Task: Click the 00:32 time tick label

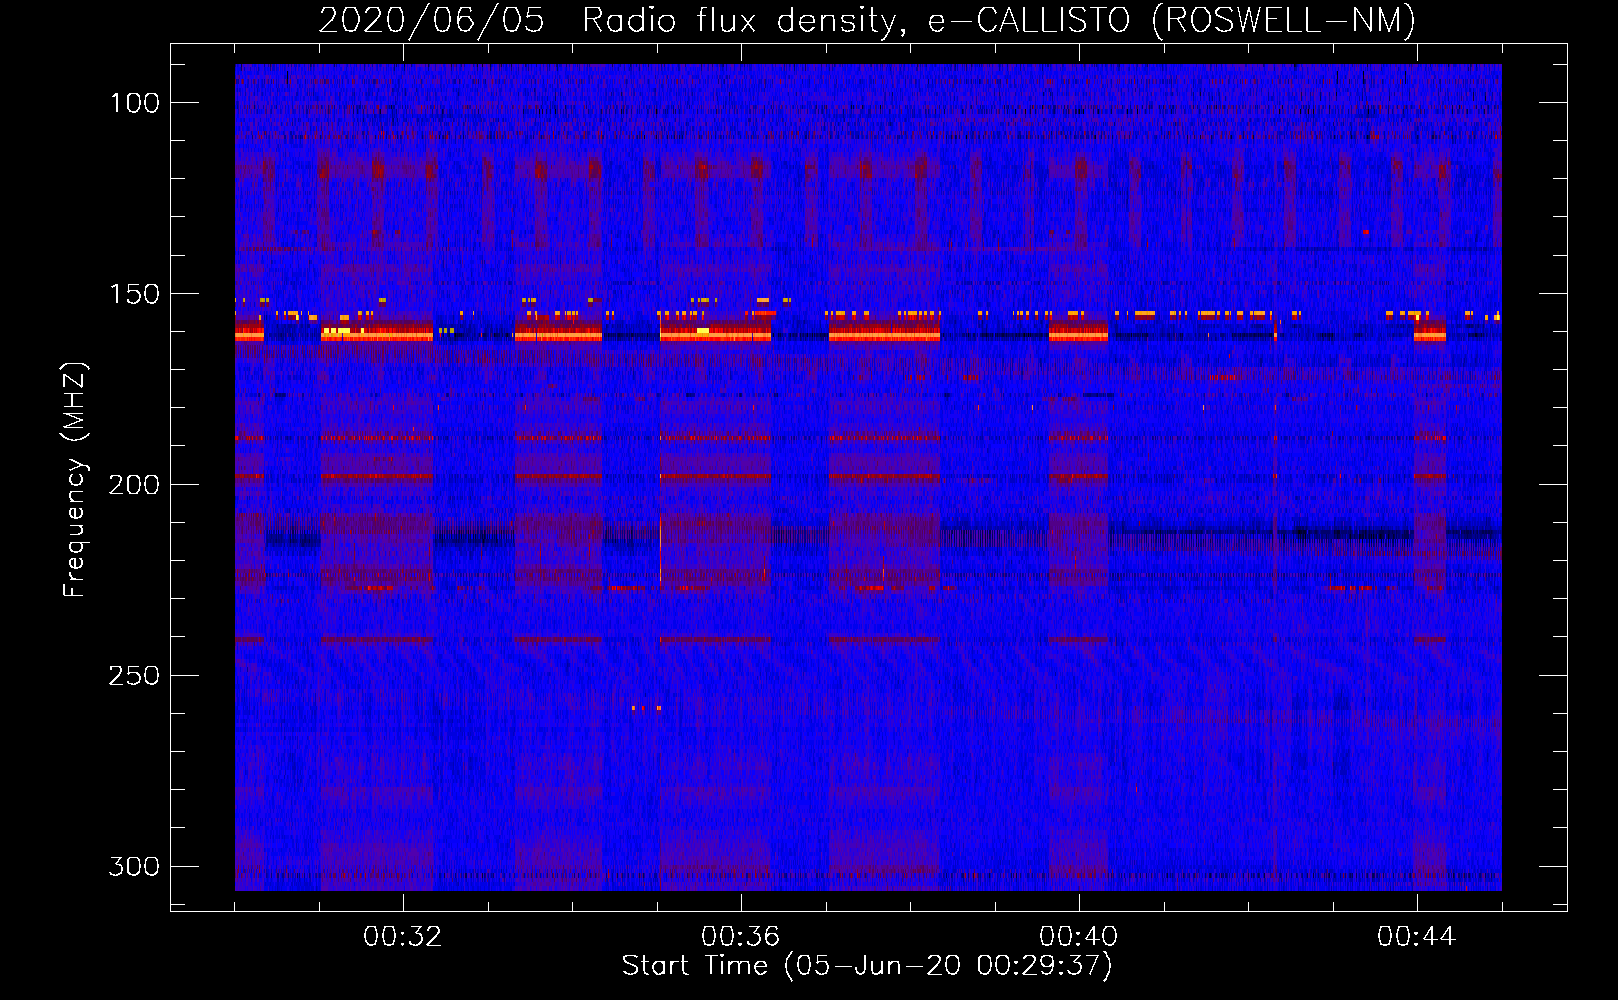Action: [403, 937]
